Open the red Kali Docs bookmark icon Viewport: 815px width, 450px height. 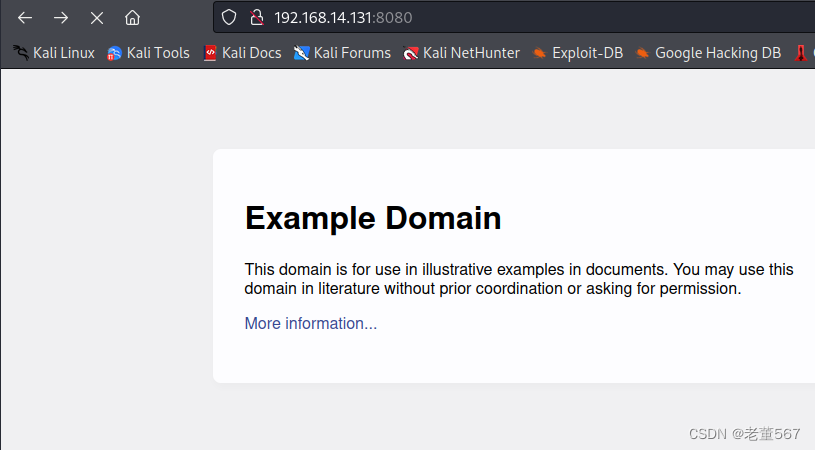pyautogui.click(x=210, y=53)
